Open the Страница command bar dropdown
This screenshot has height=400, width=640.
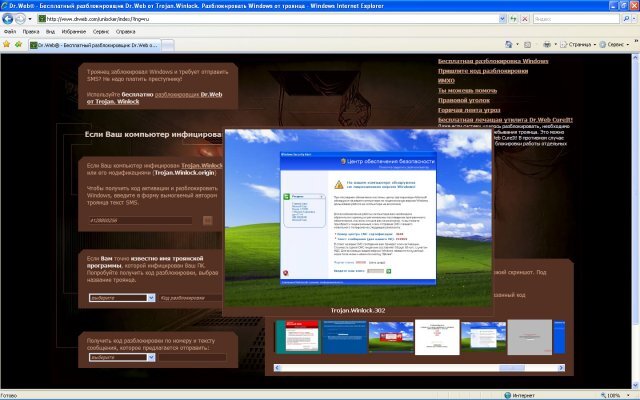[578, 44]
